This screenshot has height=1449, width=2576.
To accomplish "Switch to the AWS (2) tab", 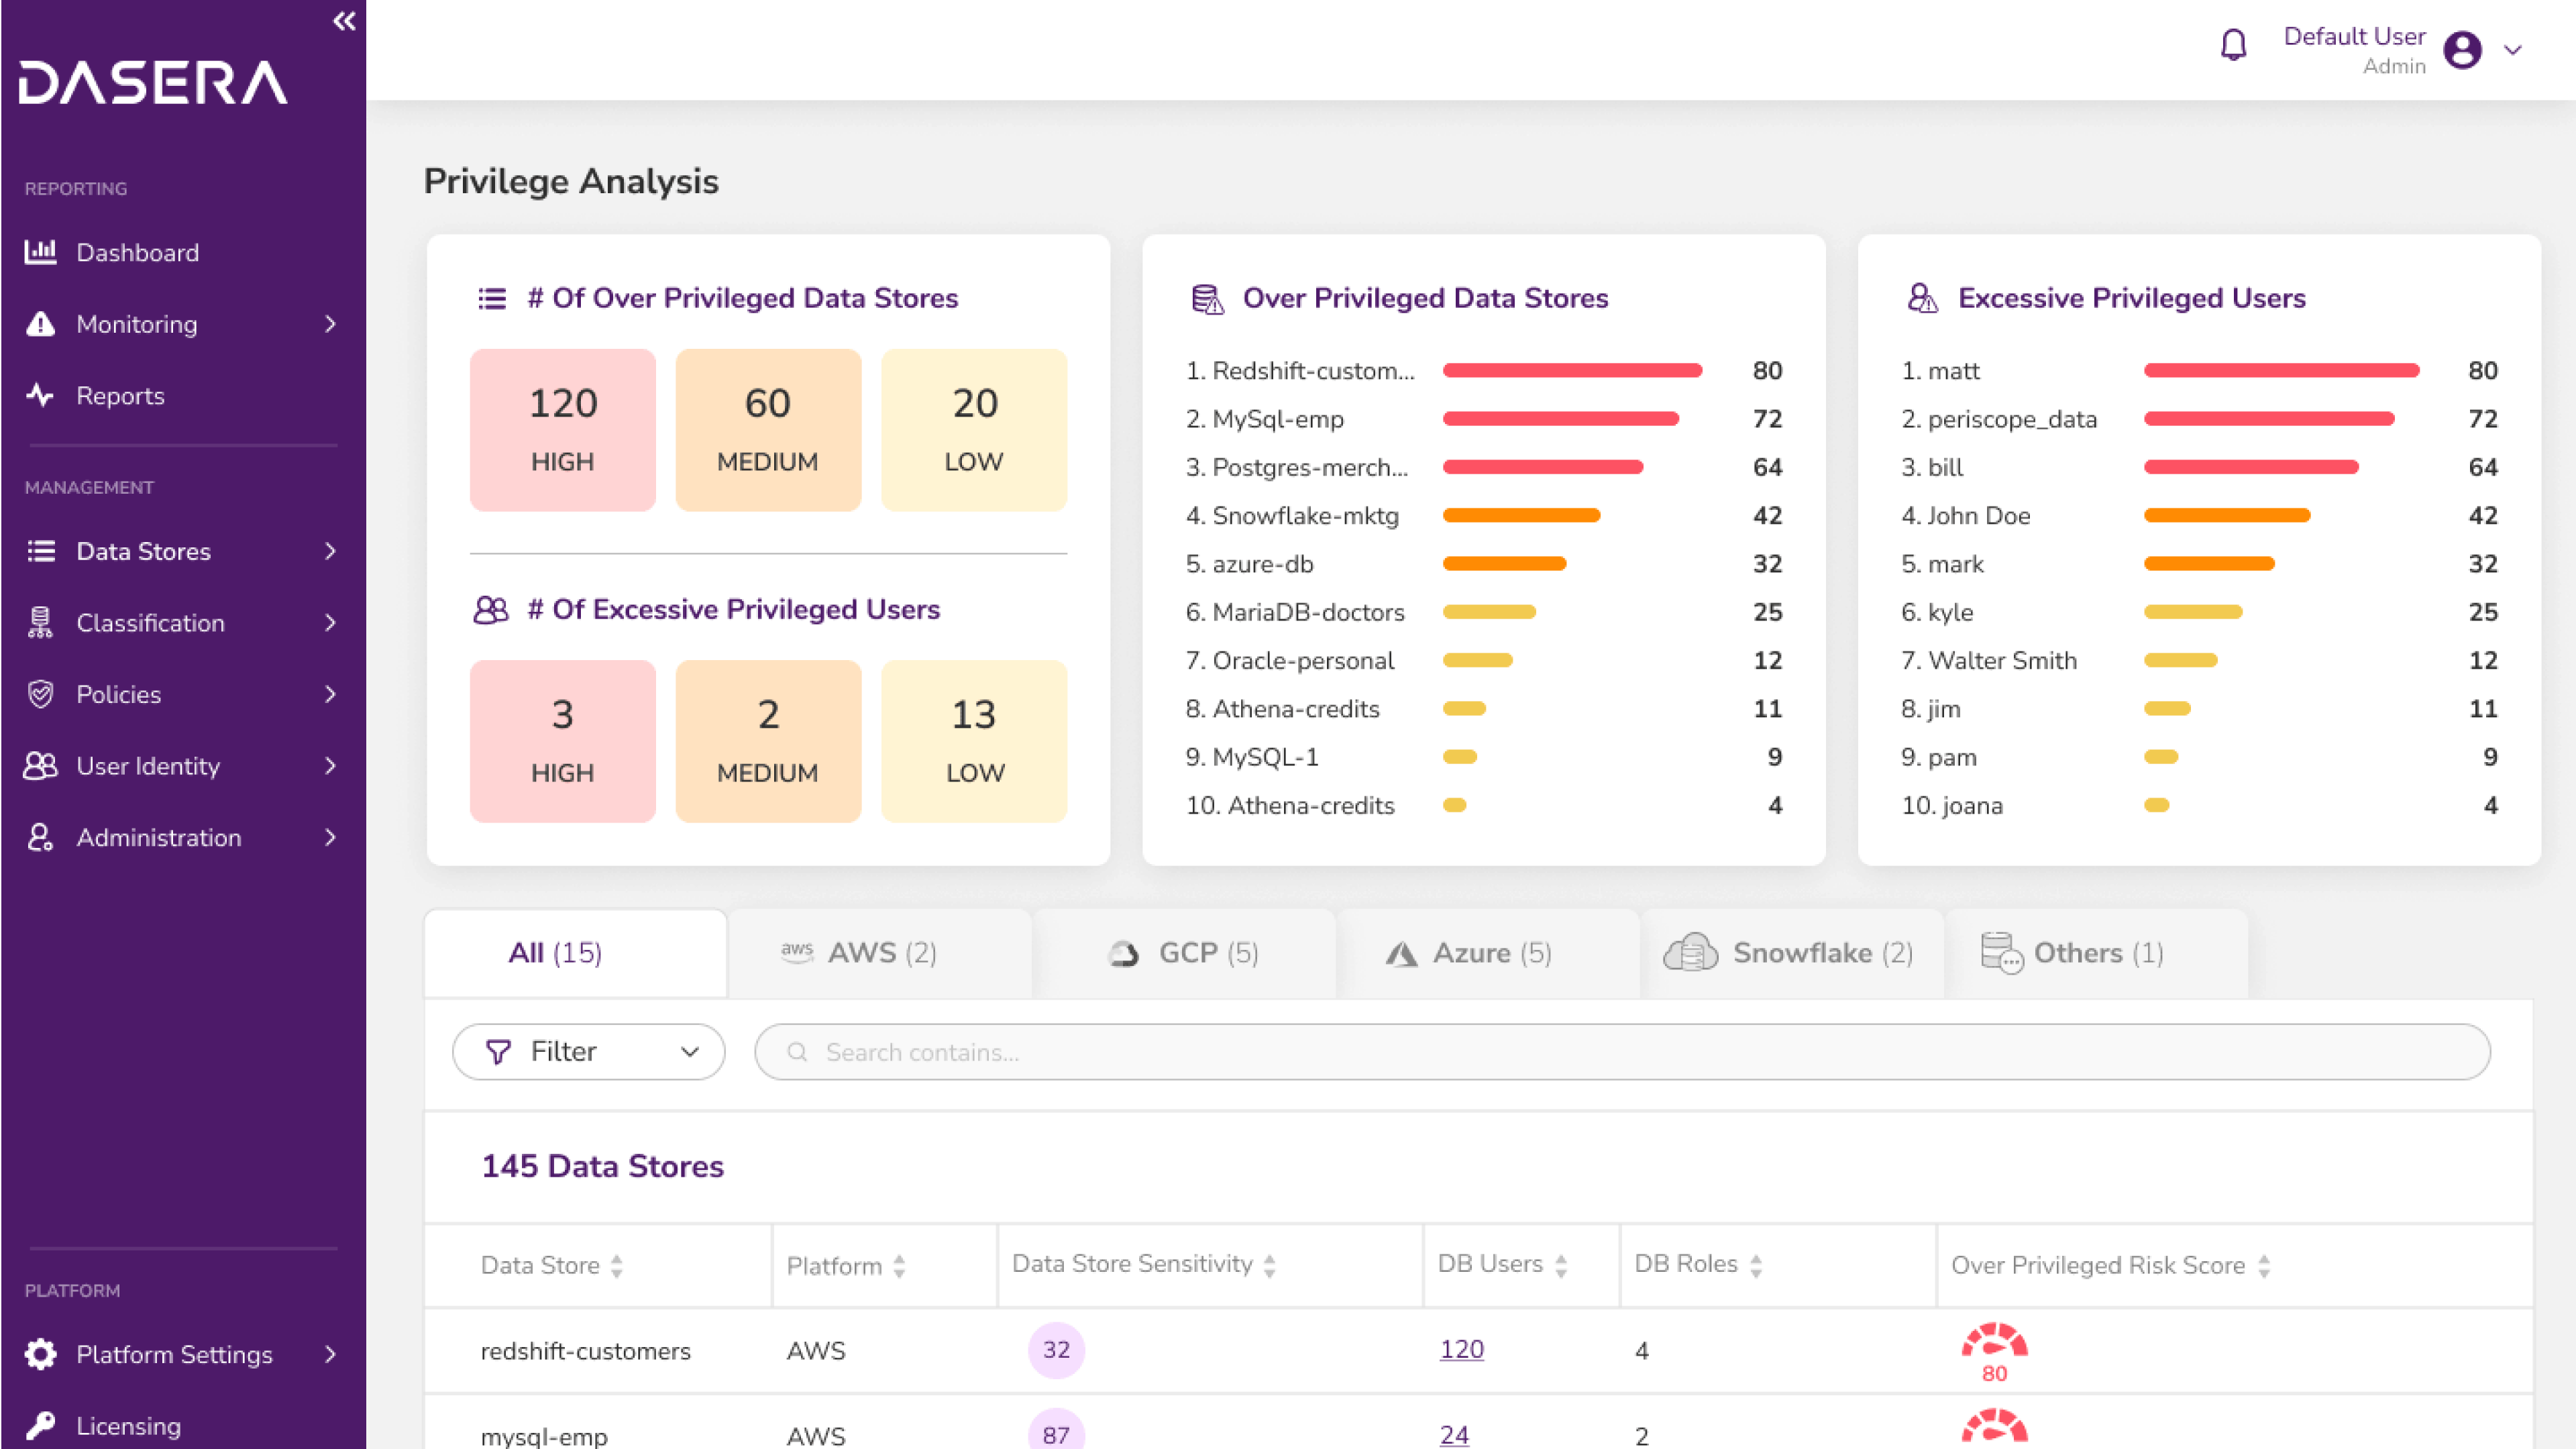I will (880, 953).
